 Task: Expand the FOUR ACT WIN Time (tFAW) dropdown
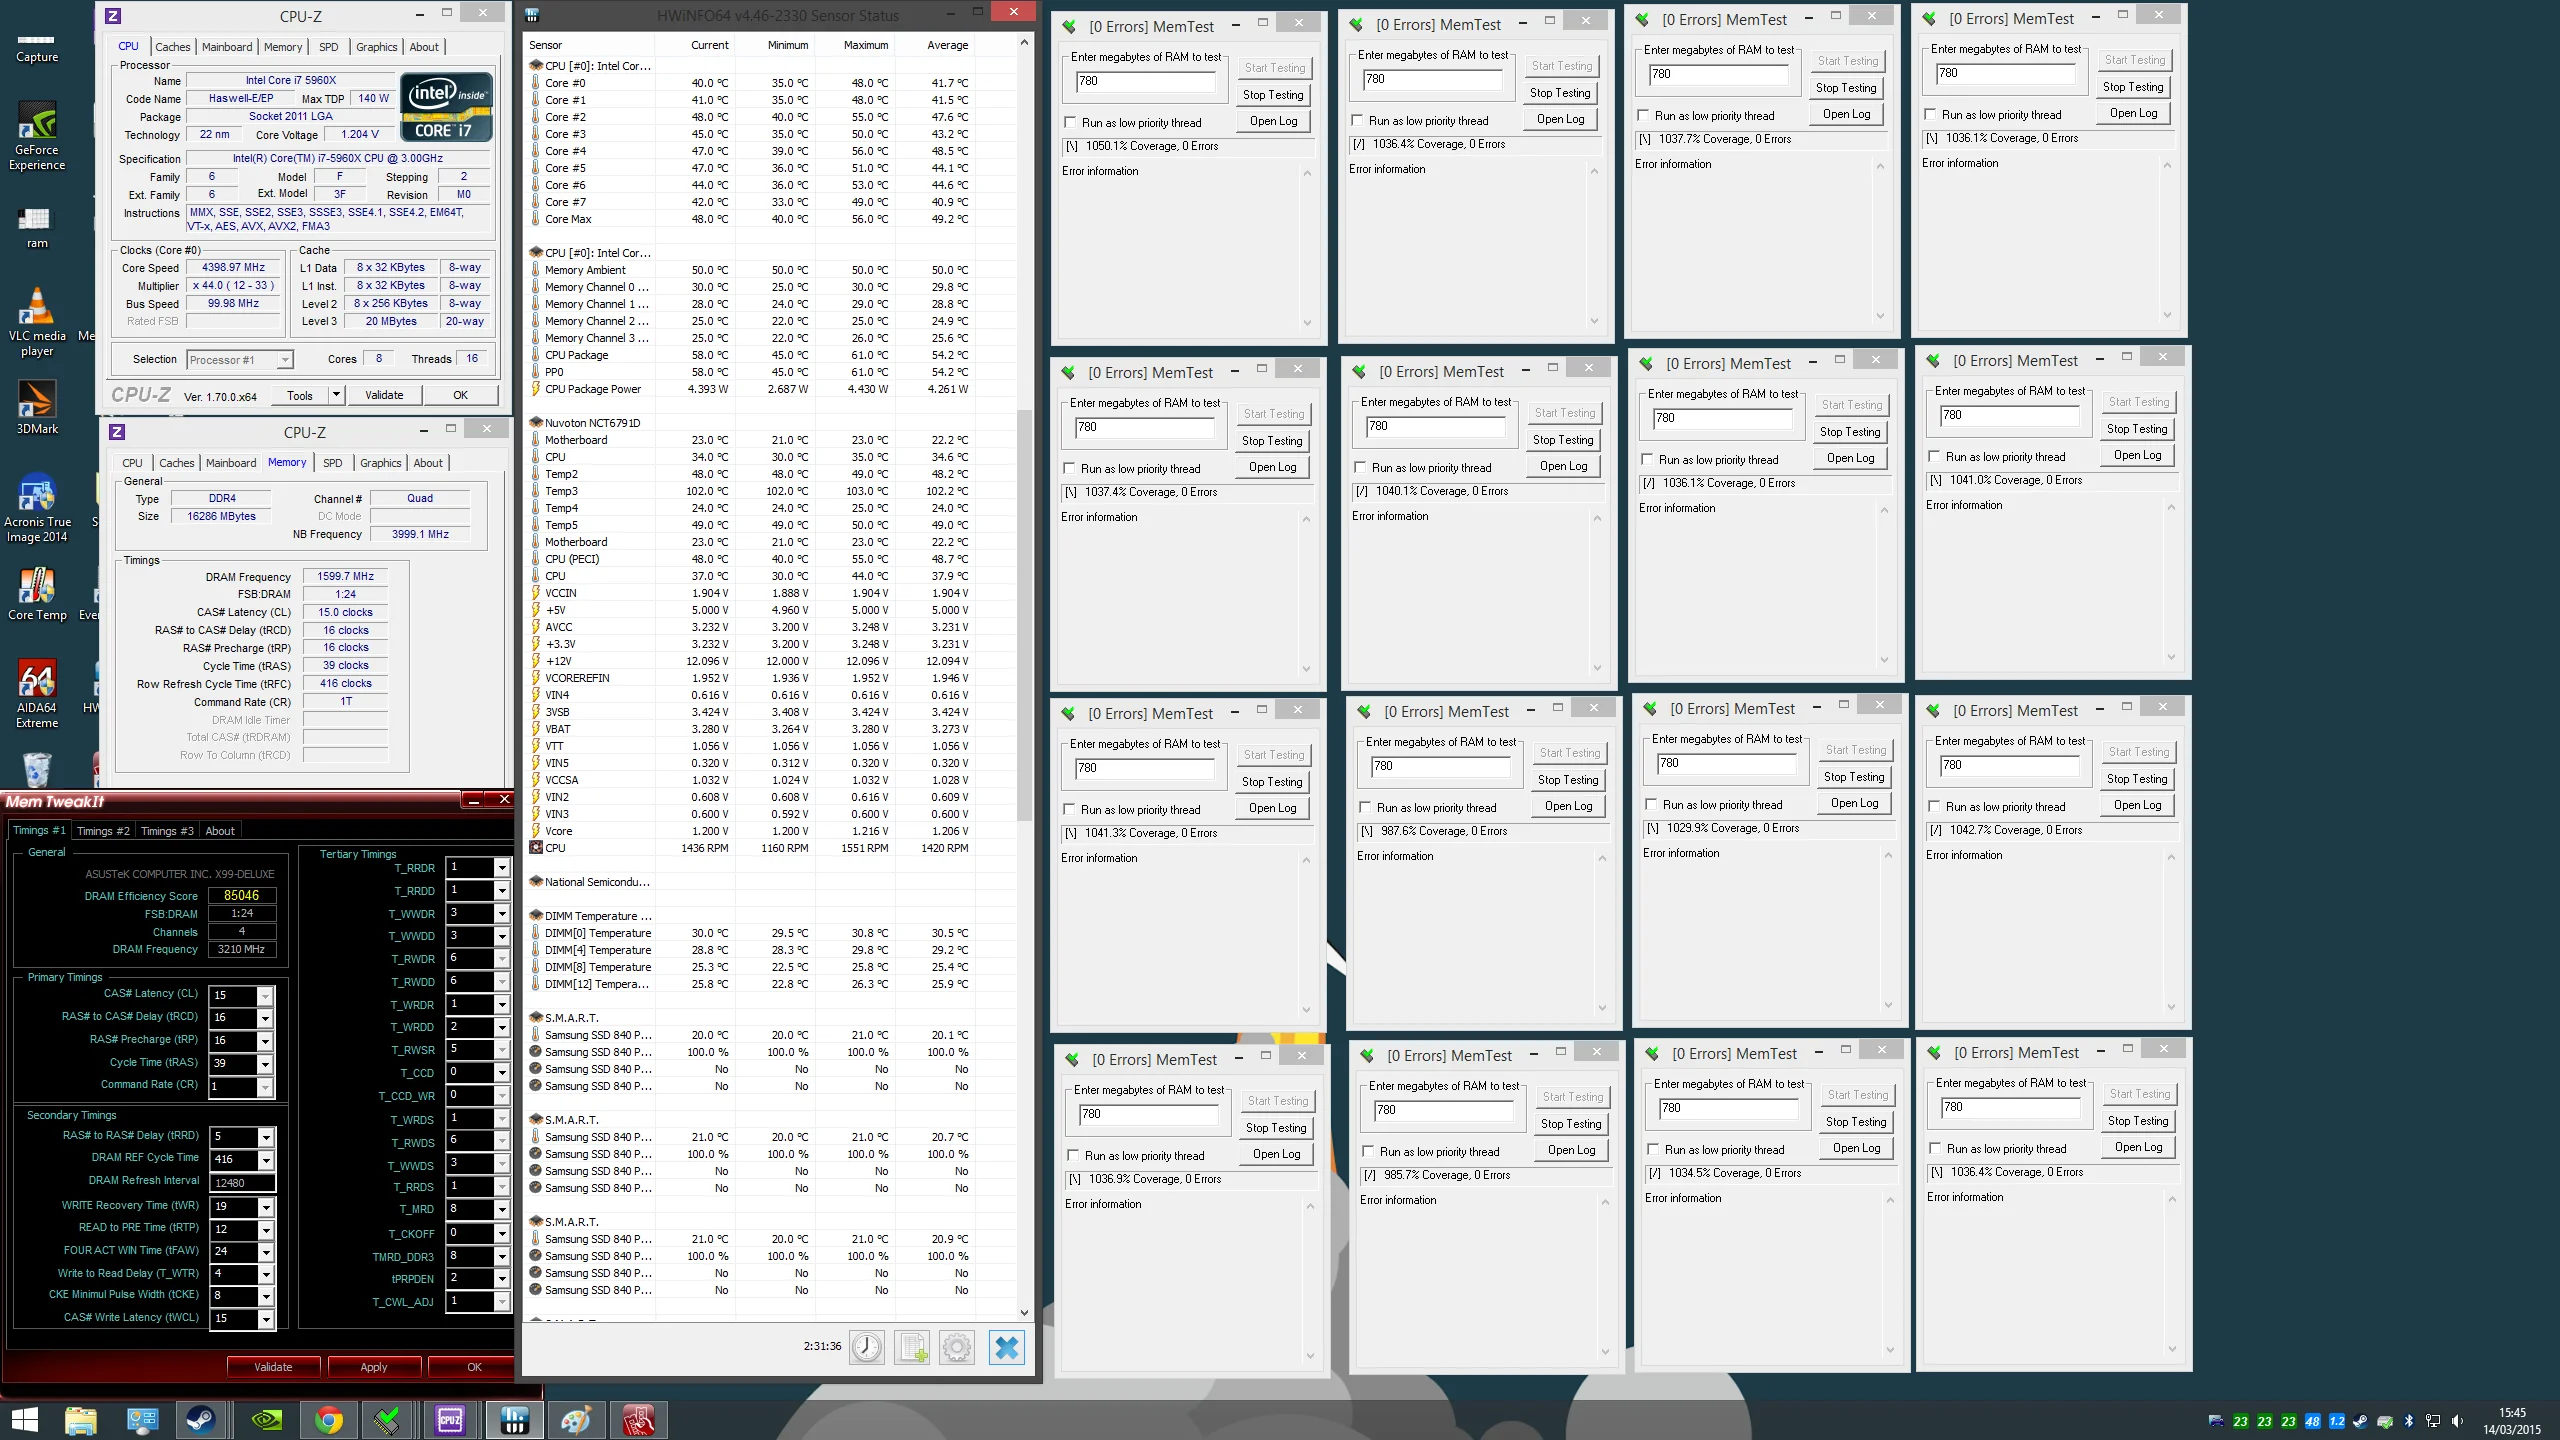(x=266, y=1251)
